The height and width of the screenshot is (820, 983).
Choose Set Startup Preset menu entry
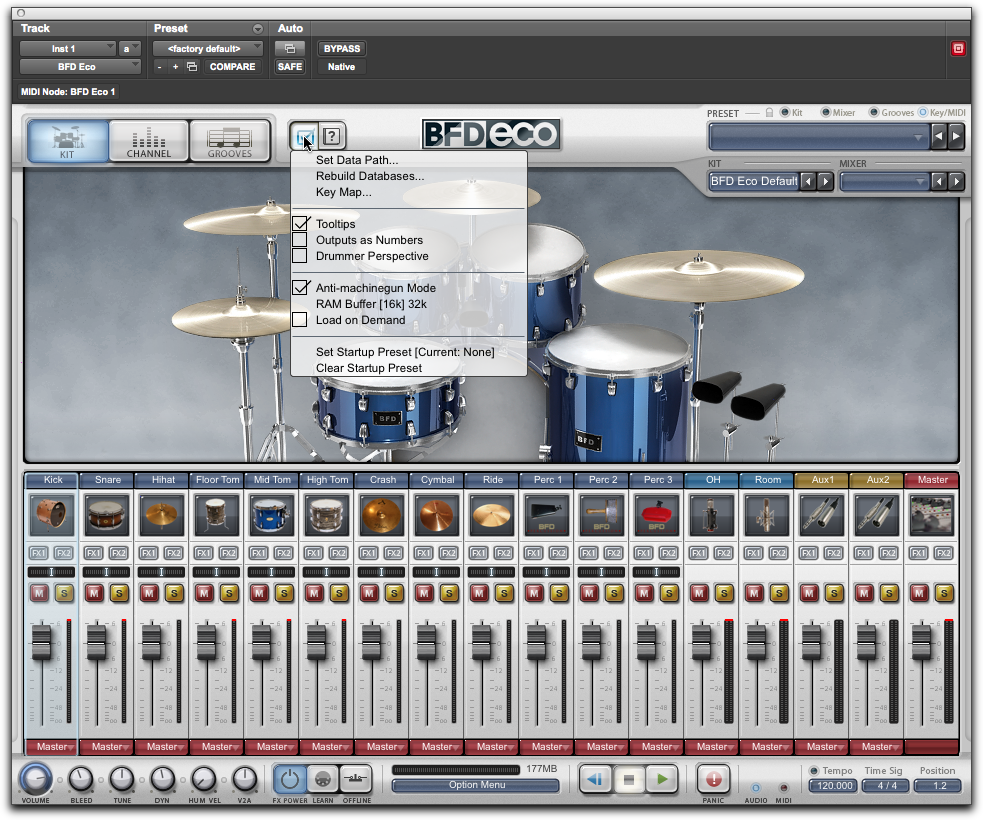[405, 352]
